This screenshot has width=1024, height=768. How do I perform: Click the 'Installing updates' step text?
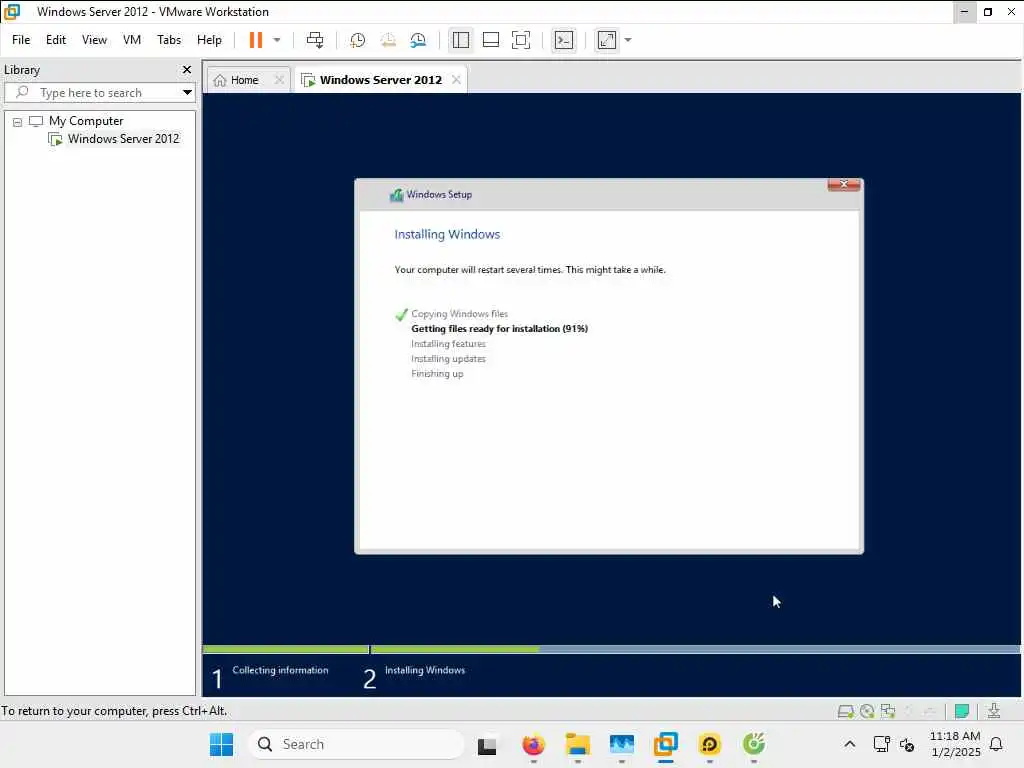coord(448,359)
